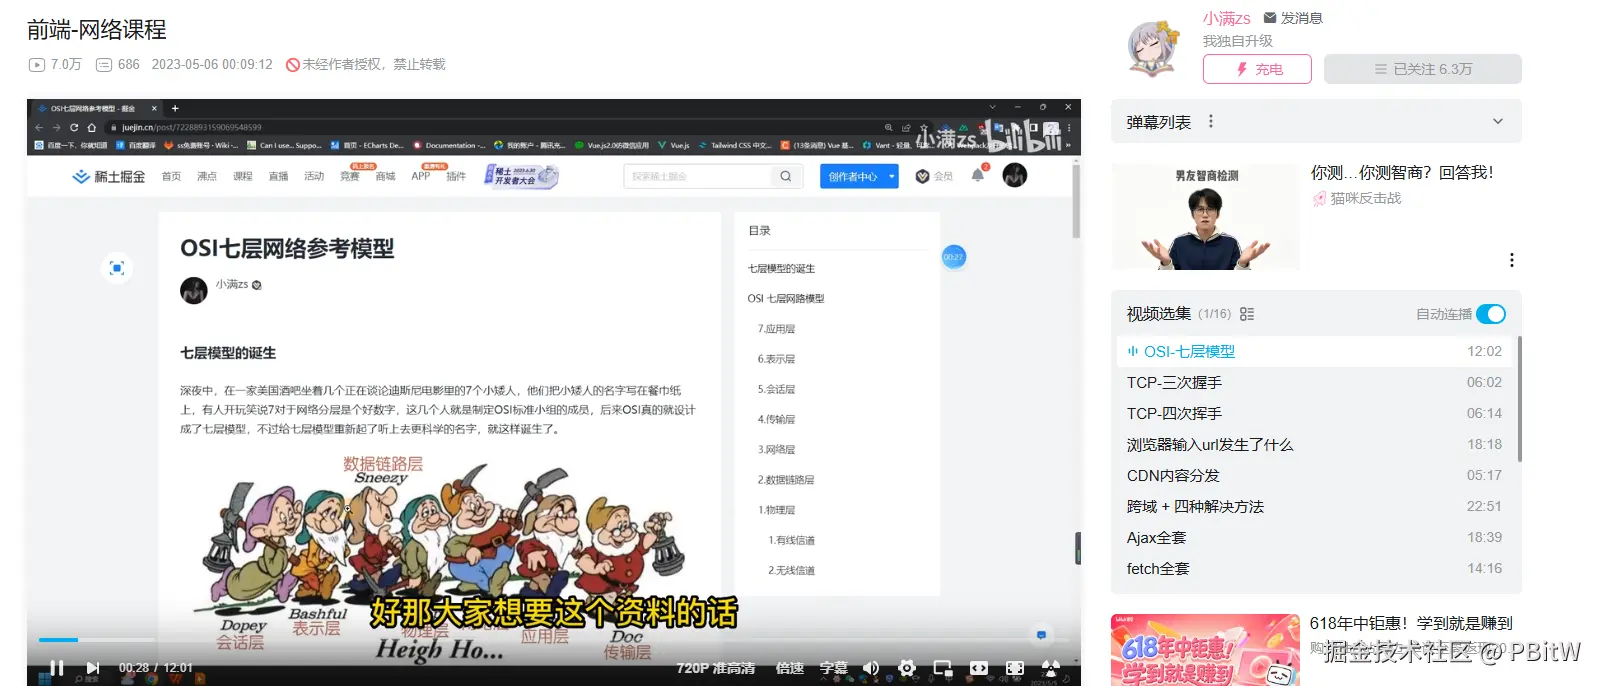Open the 720P 准高清 quality menu
Screen dimensions: 1601x686
point(715,668)
